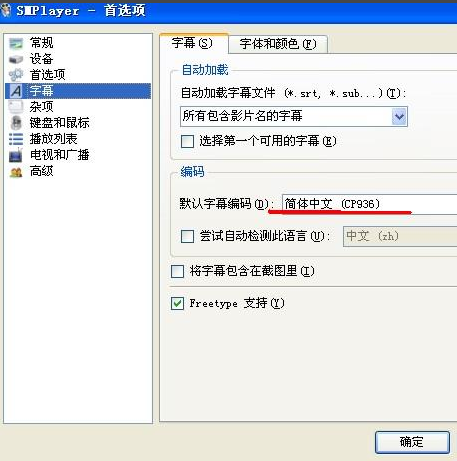Choose the 键盘和鼠标 mouse icon

16,123
